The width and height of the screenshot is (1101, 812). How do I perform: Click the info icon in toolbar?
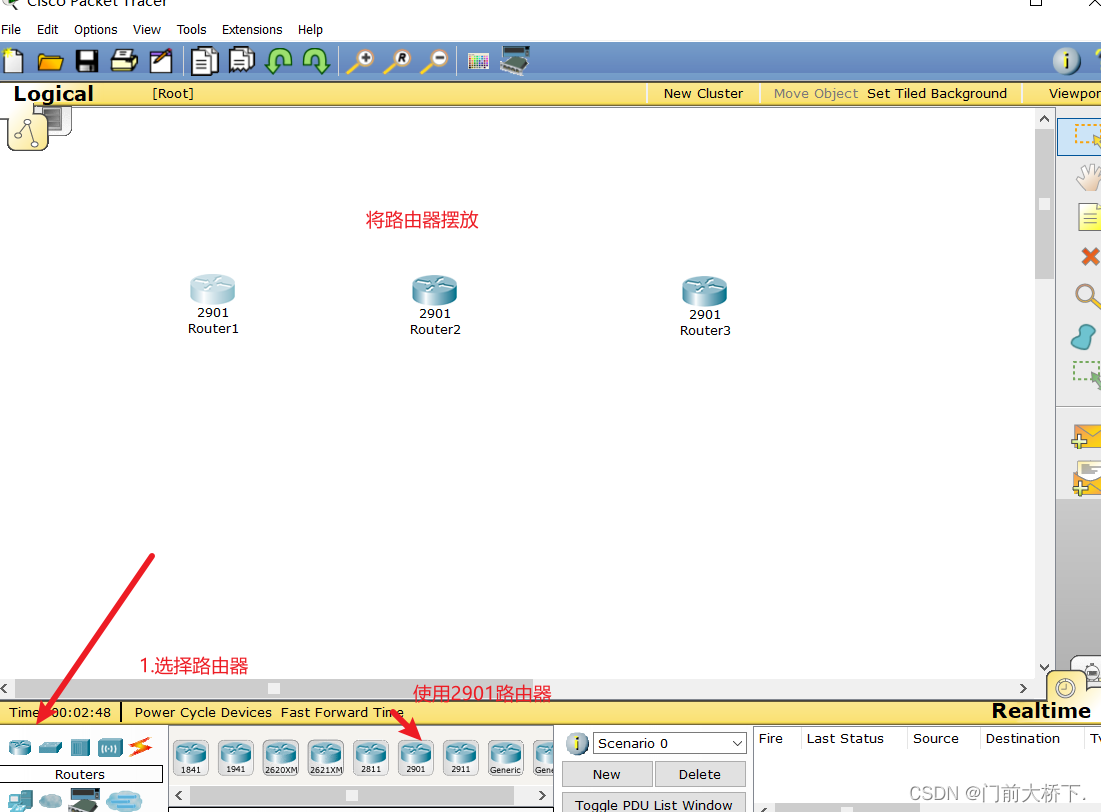pos(1066,61)
